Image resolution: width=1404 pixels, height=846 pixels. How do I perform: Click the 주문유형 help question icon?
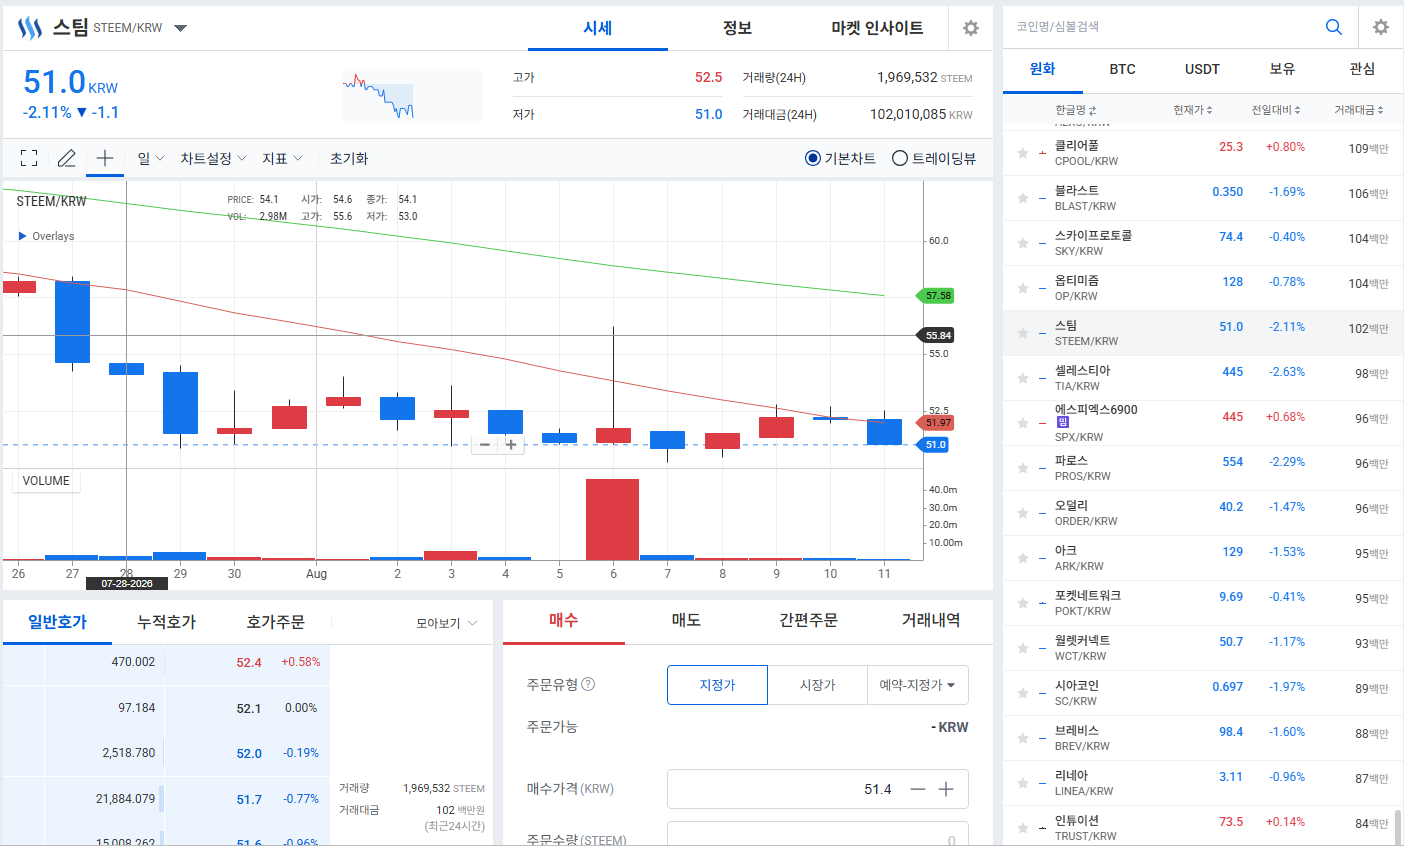588,684
